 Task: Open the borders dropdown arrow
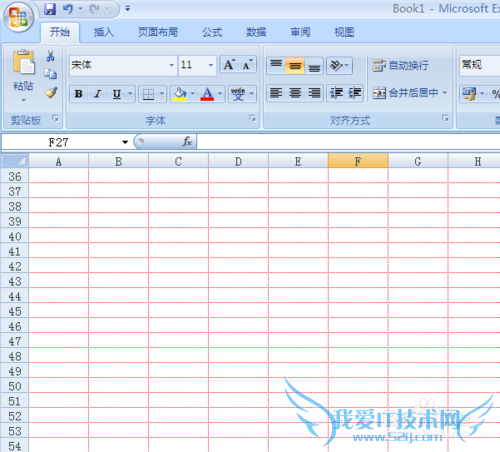tap(162, 94)
